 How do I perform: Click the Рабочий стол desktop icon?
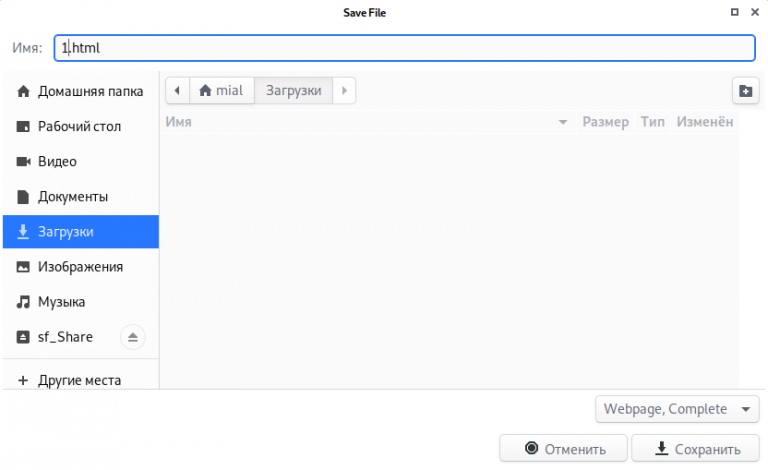[23, 126]
